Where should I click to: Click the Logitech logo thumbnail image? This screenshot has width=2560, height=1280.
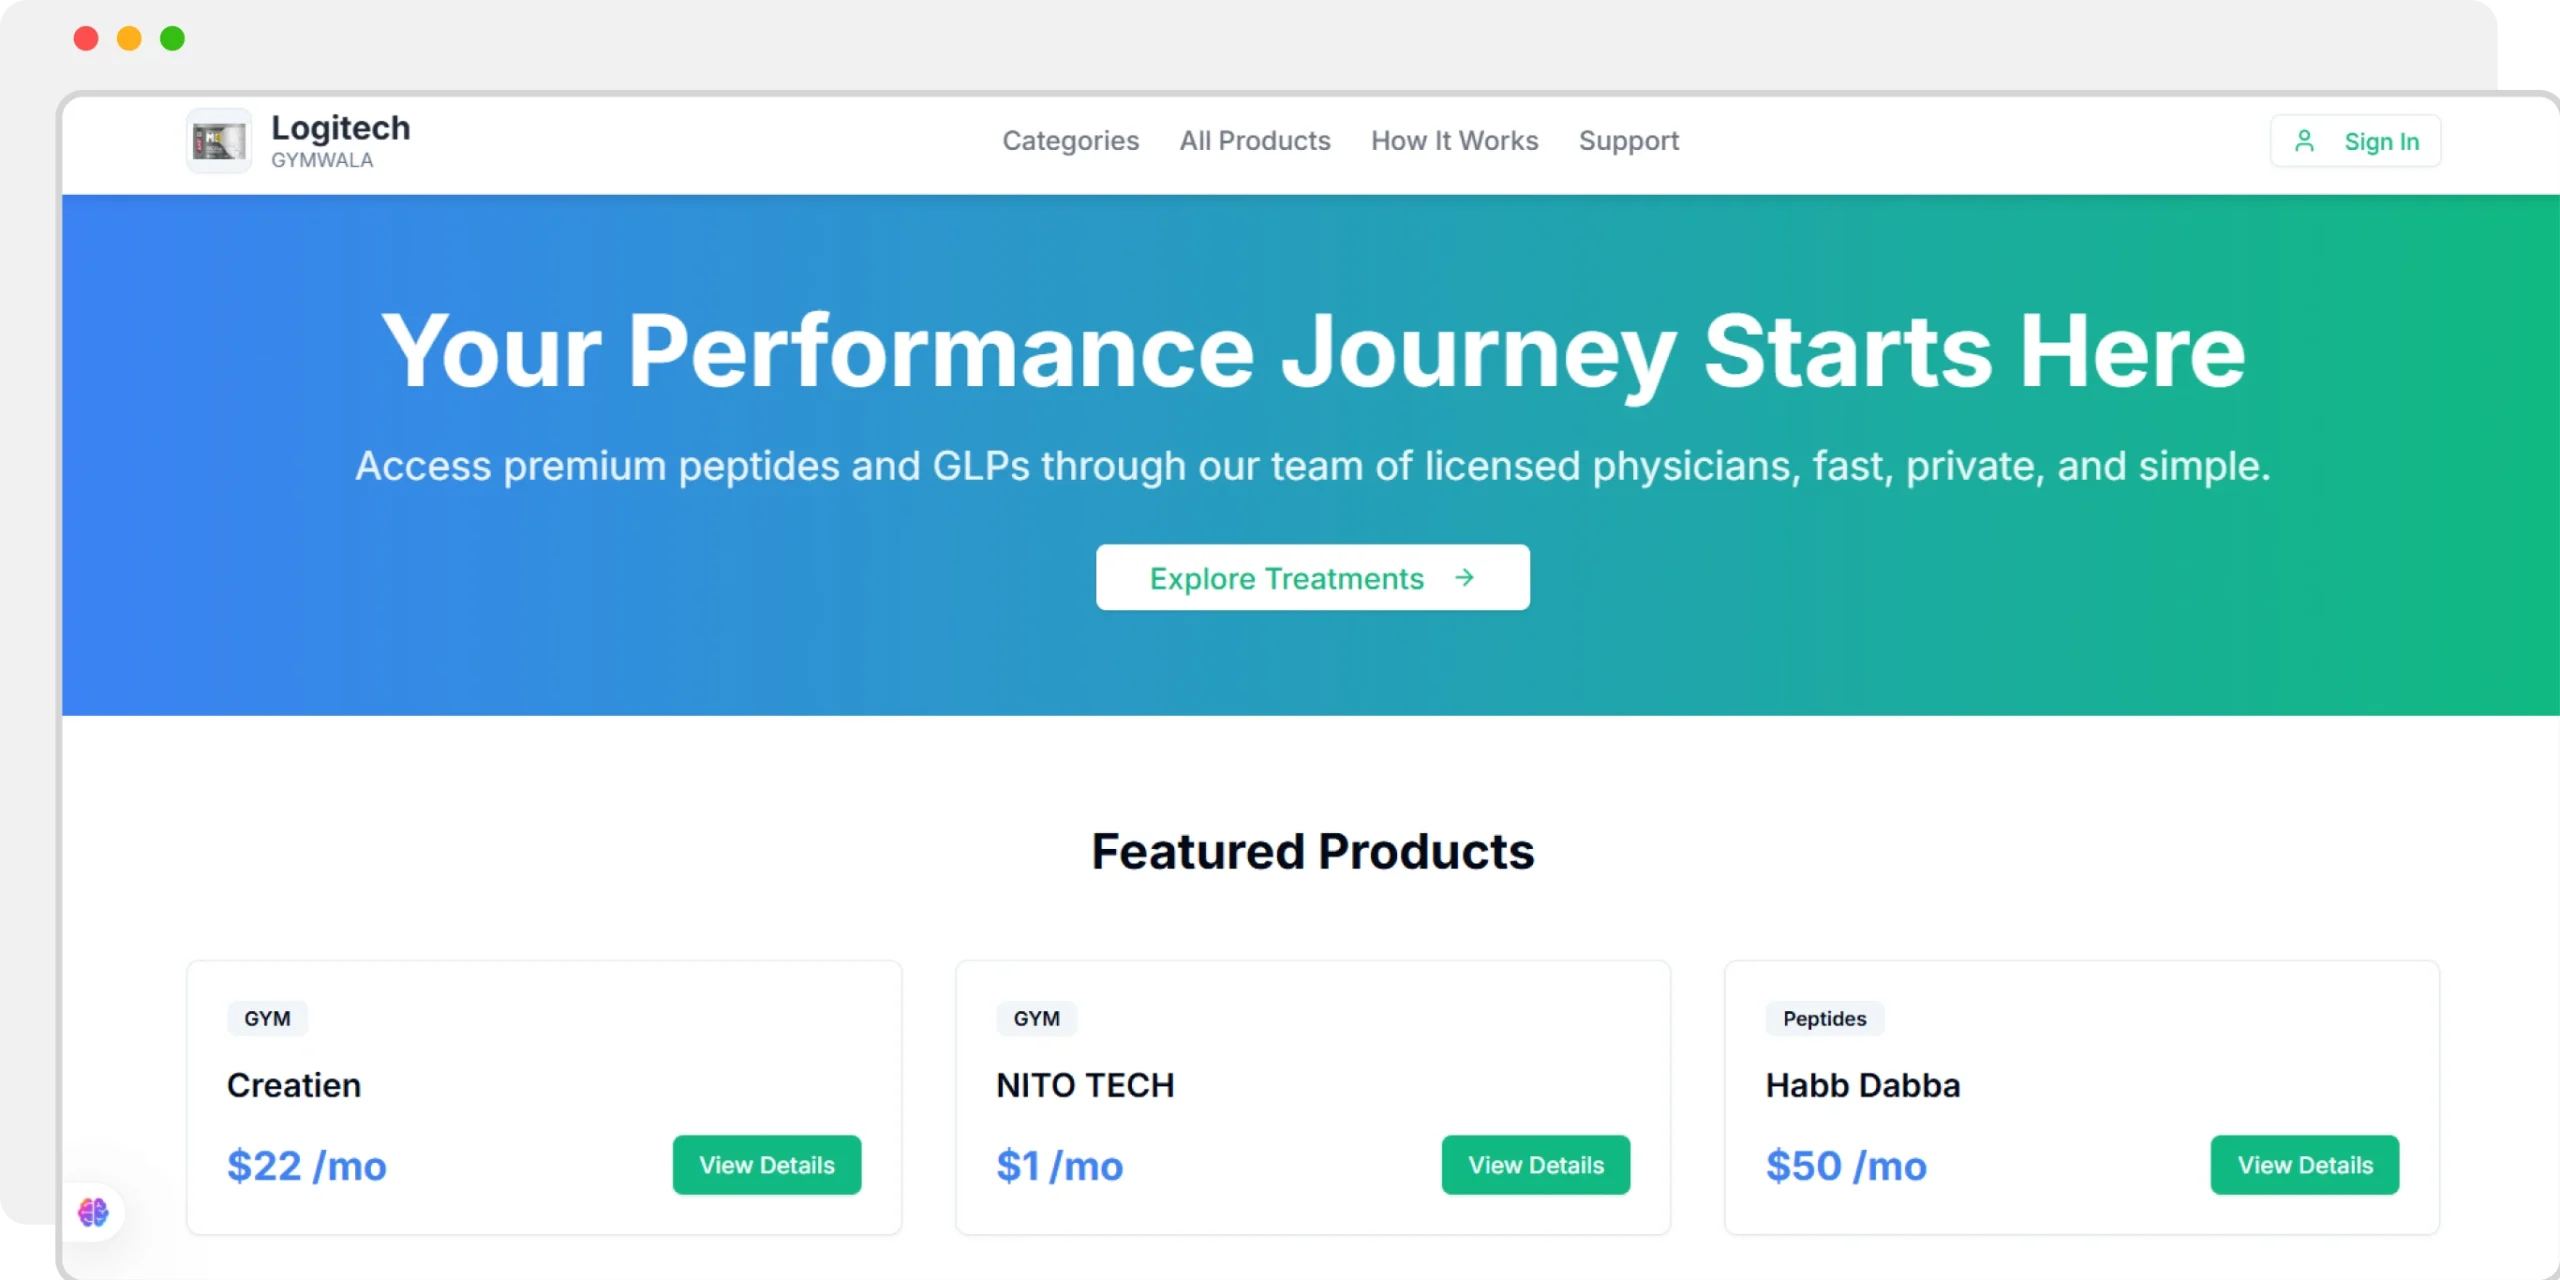click(219, 141)
